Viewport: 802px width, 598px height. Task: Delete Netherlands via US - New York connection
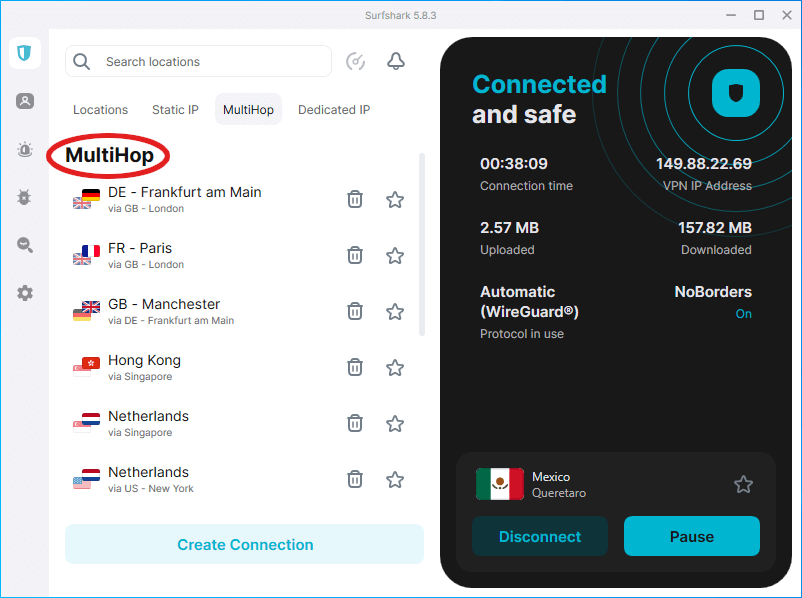coord(355,479)
